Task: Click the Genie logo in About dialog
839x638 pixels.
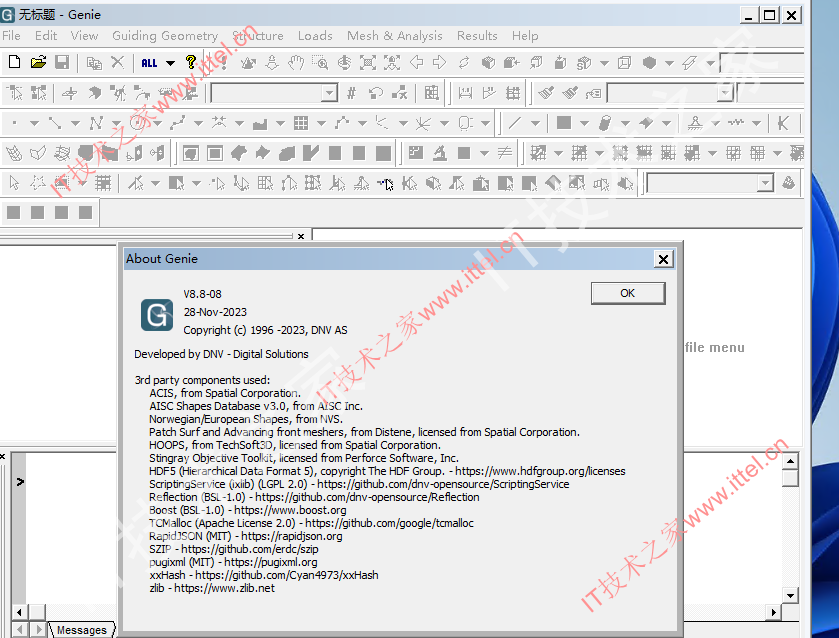Action: (x=157, y=315)
